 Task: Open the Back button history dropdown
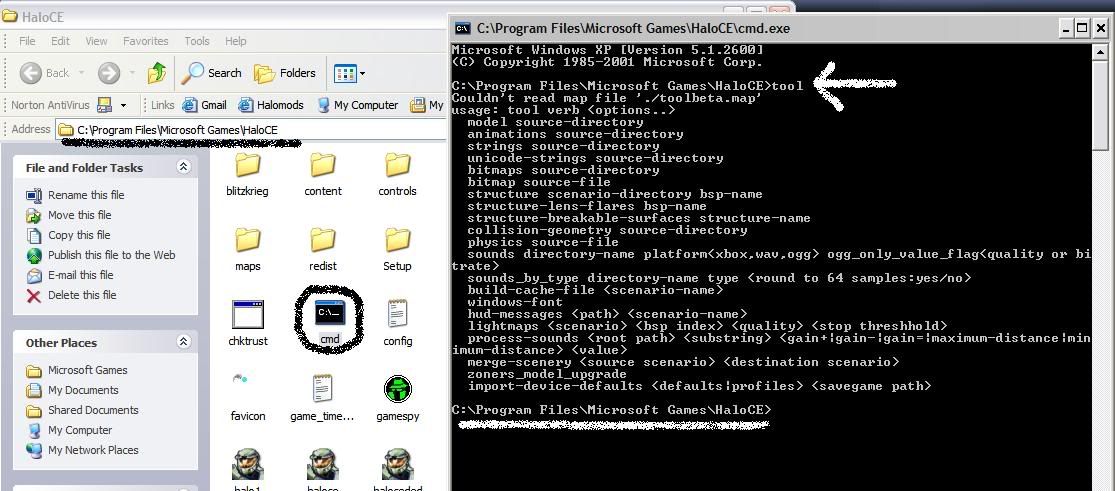click(81, 73)
